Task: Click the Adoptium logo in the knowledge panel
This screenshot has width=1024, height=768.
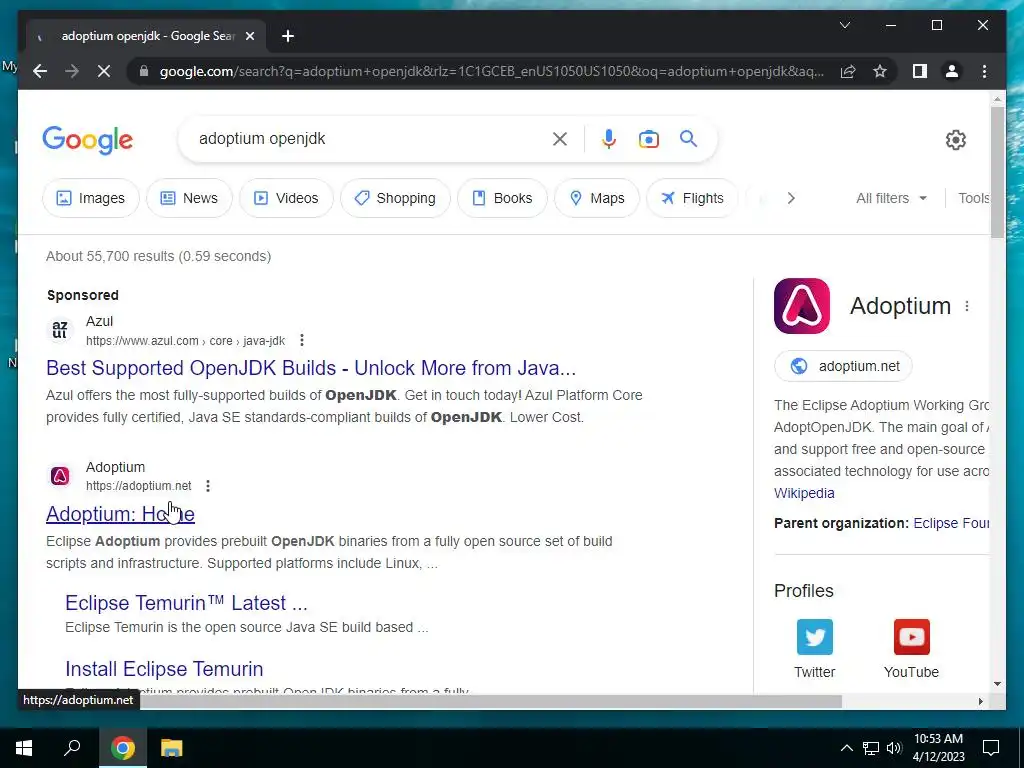Action: 801,306
